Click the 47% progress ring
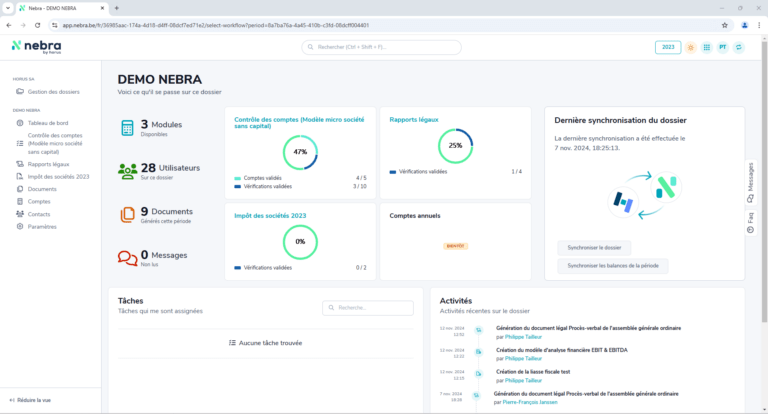The width and height of the screenshot is (768, 414). (x=300, y=152)
